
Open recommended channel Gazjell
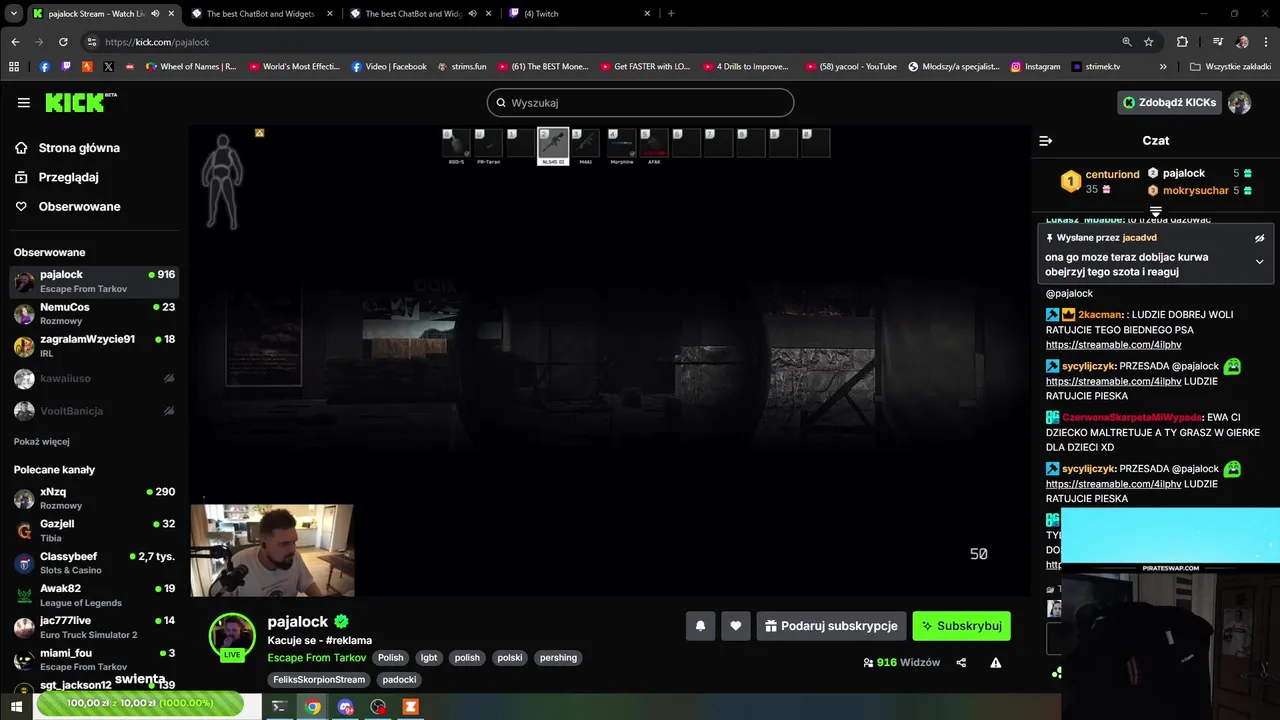(x=94, y=531)
